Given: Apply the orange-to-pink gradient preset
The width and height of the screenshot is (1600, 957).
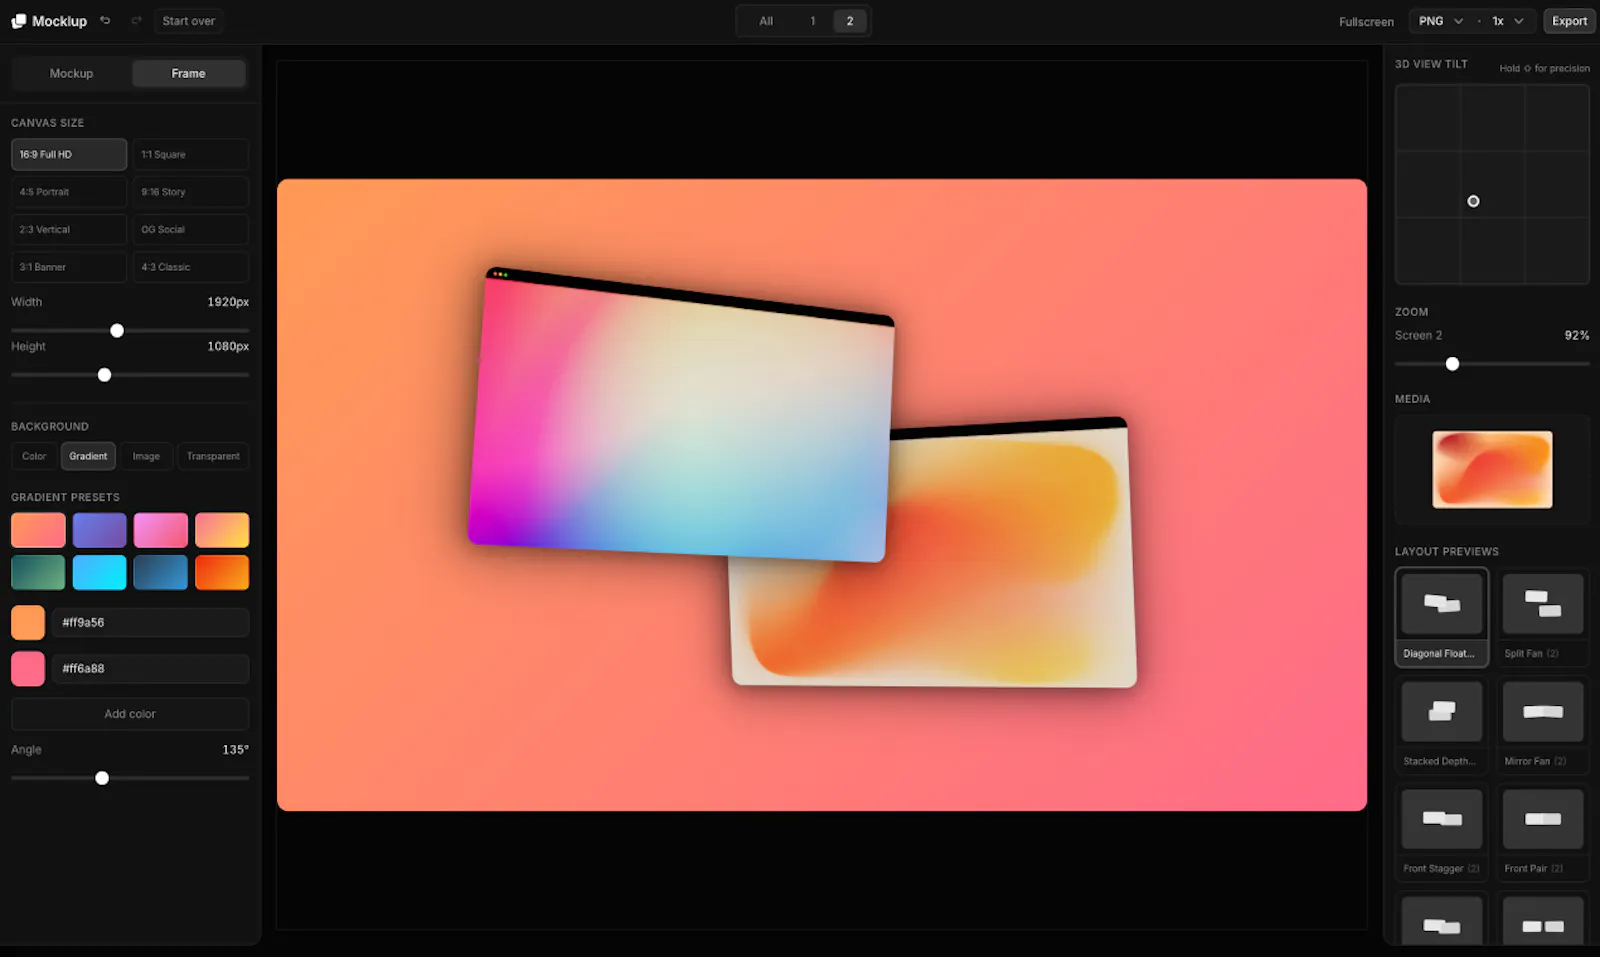Looking at the screenshot, I should click(x=38, y=530).
